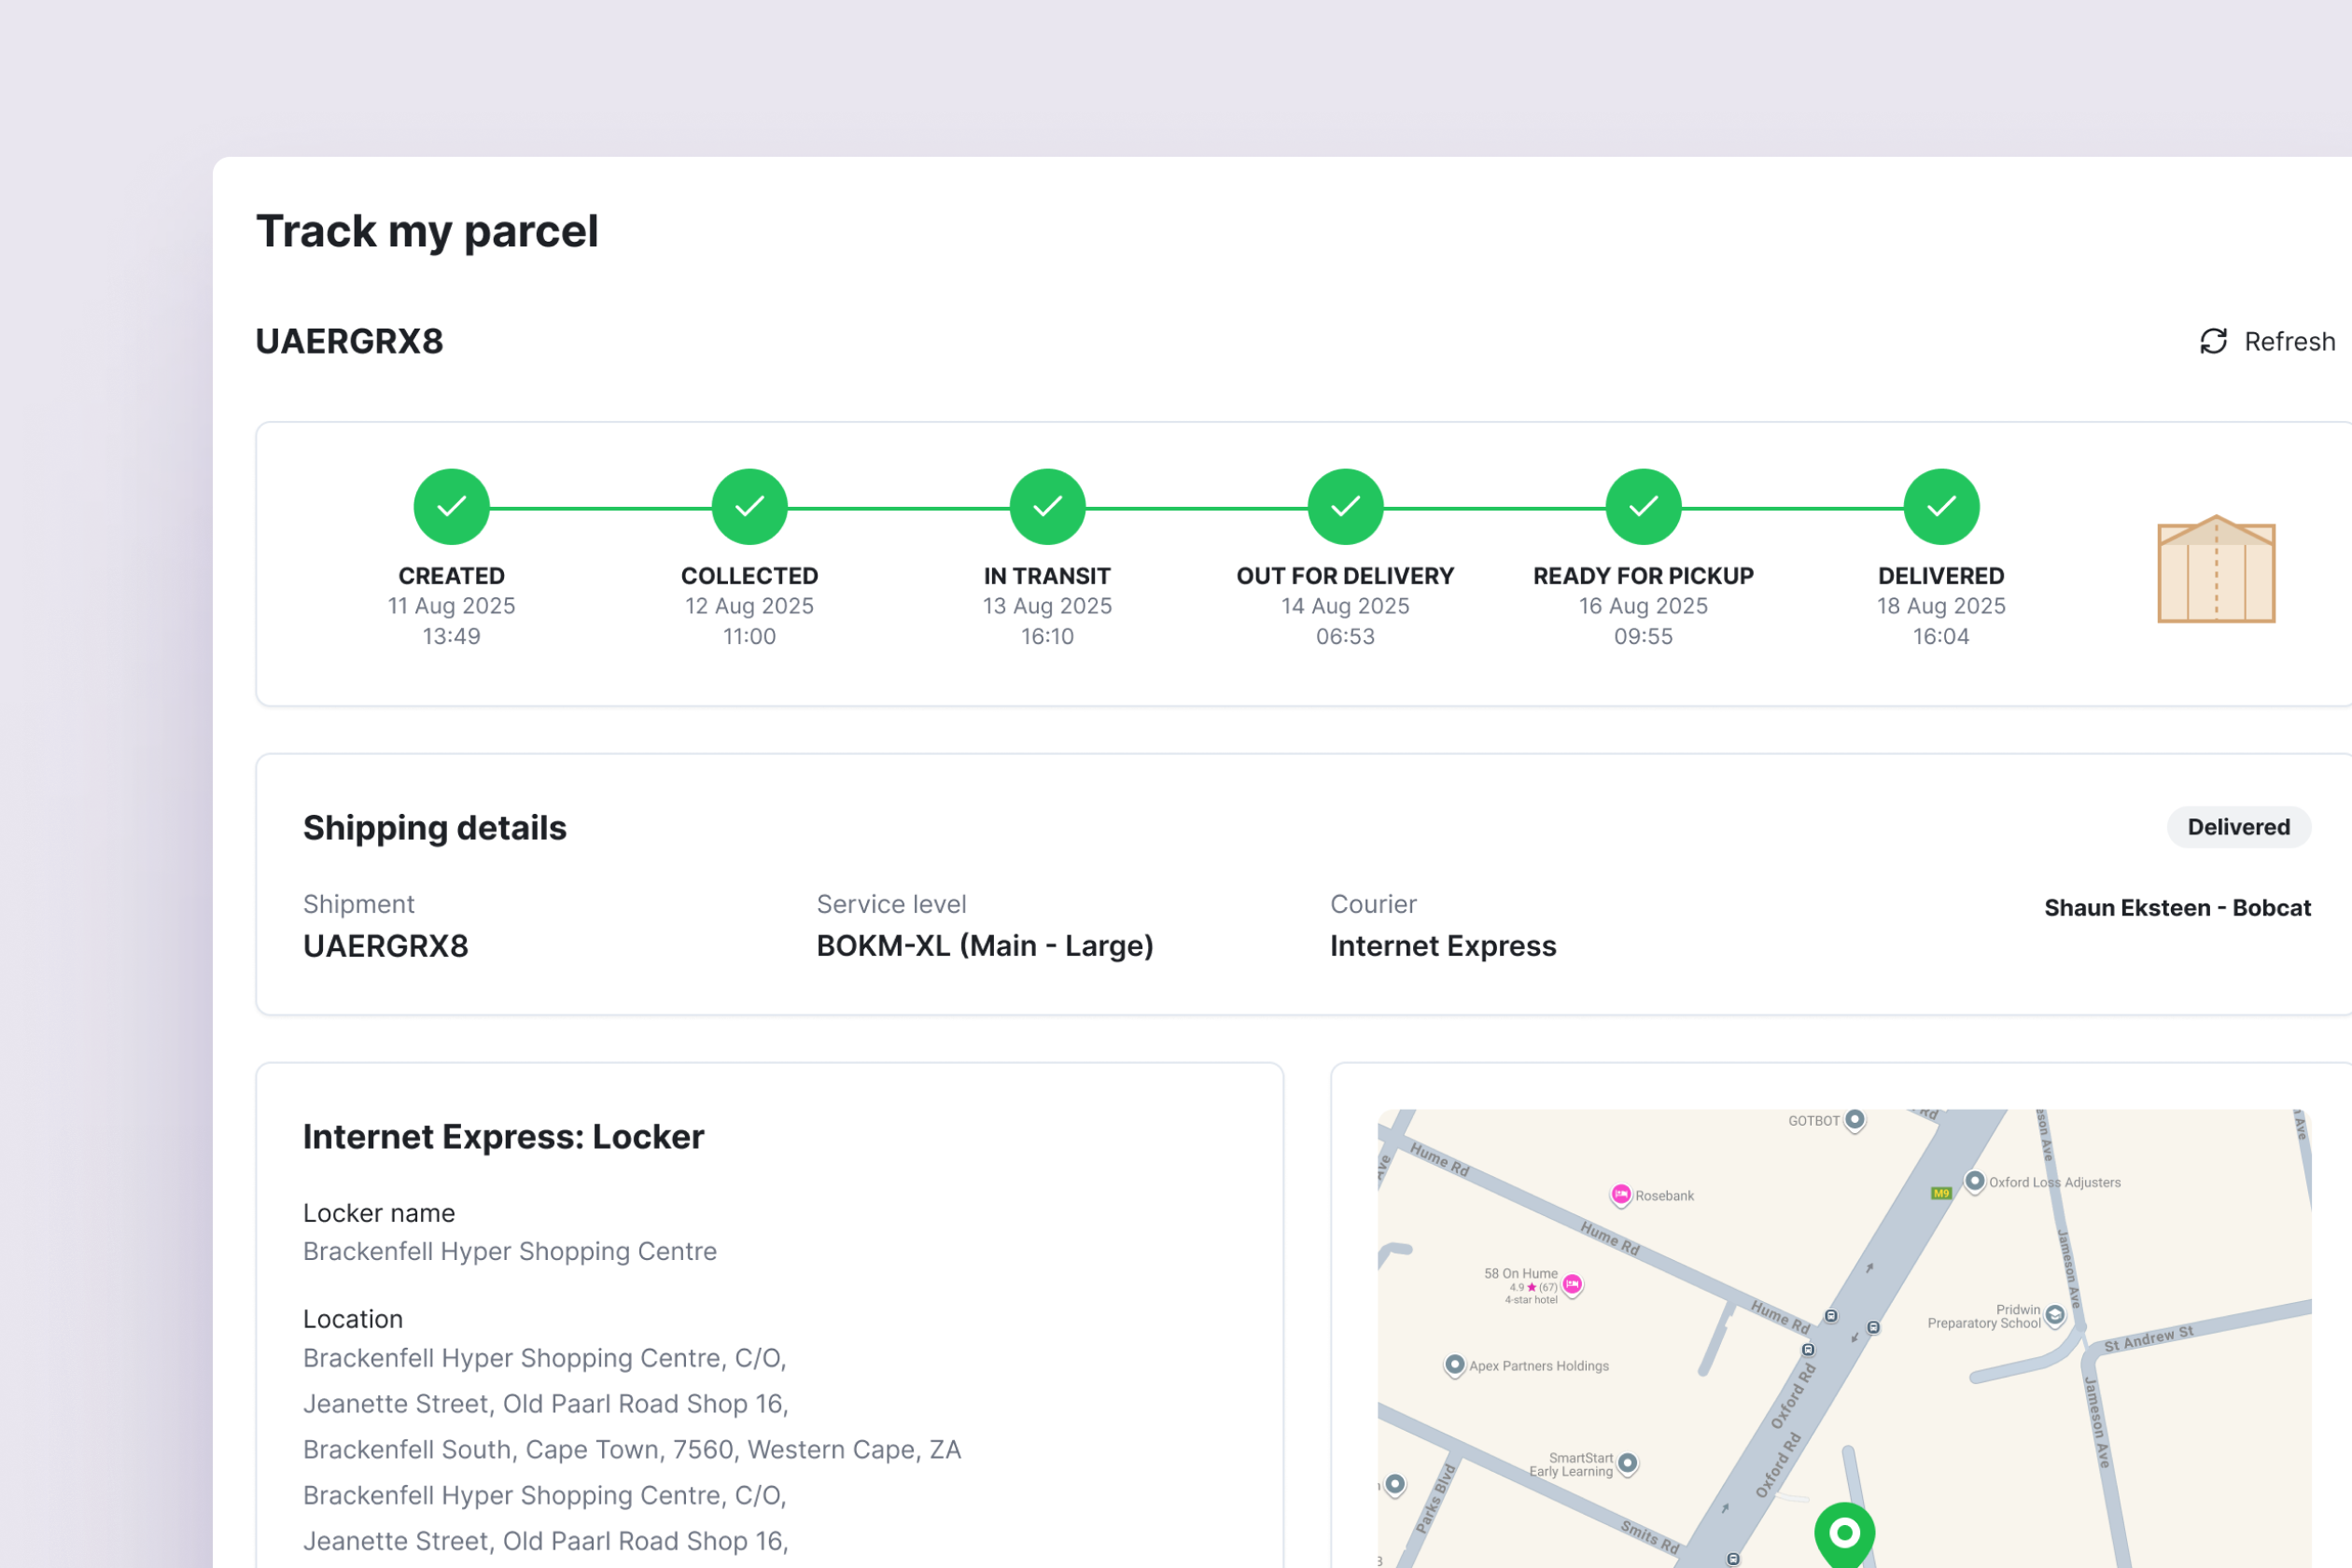The height and width of the screenshot is (1568, 2352).
Task: Click the UAERGRX8 tracking number heading
Action: tap(349, 342)
